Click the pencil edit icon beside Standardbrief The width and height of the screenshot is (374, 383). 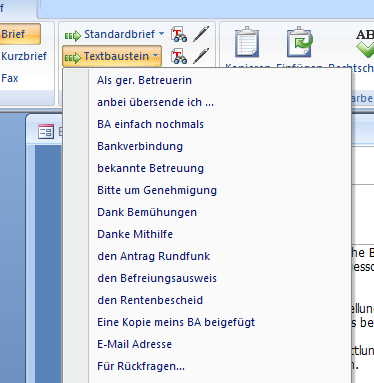[201, 34]
